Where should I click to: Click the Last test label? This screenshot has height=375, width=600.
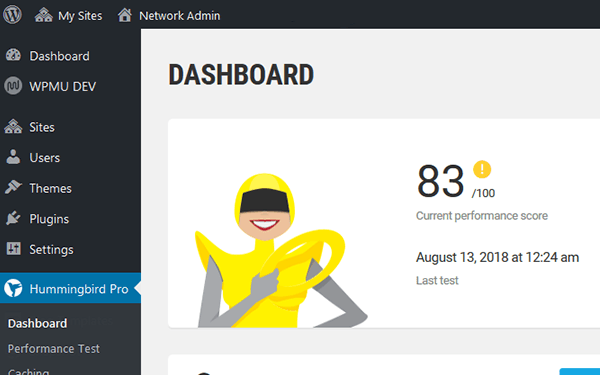(437, 280)
